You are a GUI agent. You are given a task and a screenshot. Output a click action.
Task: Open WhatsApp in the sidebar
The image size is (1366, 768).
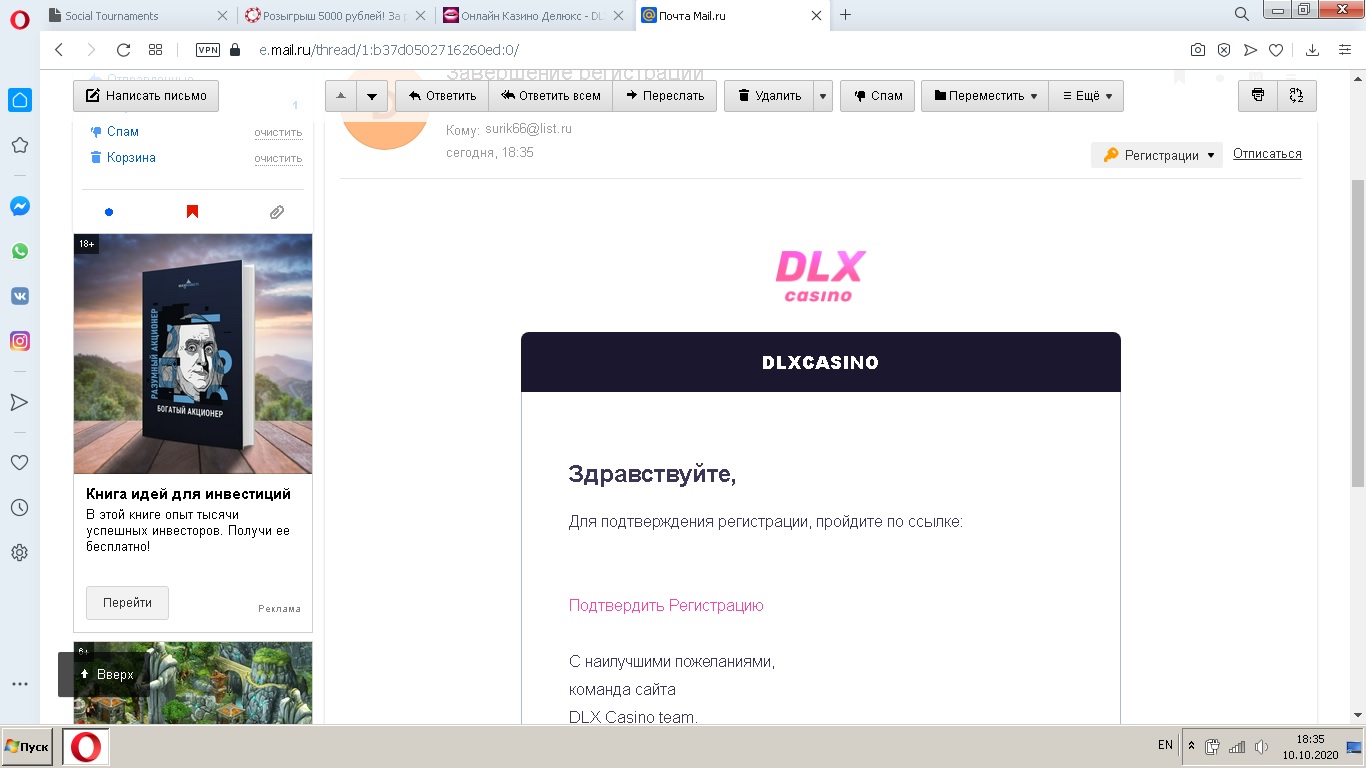[x=19, y=251]
